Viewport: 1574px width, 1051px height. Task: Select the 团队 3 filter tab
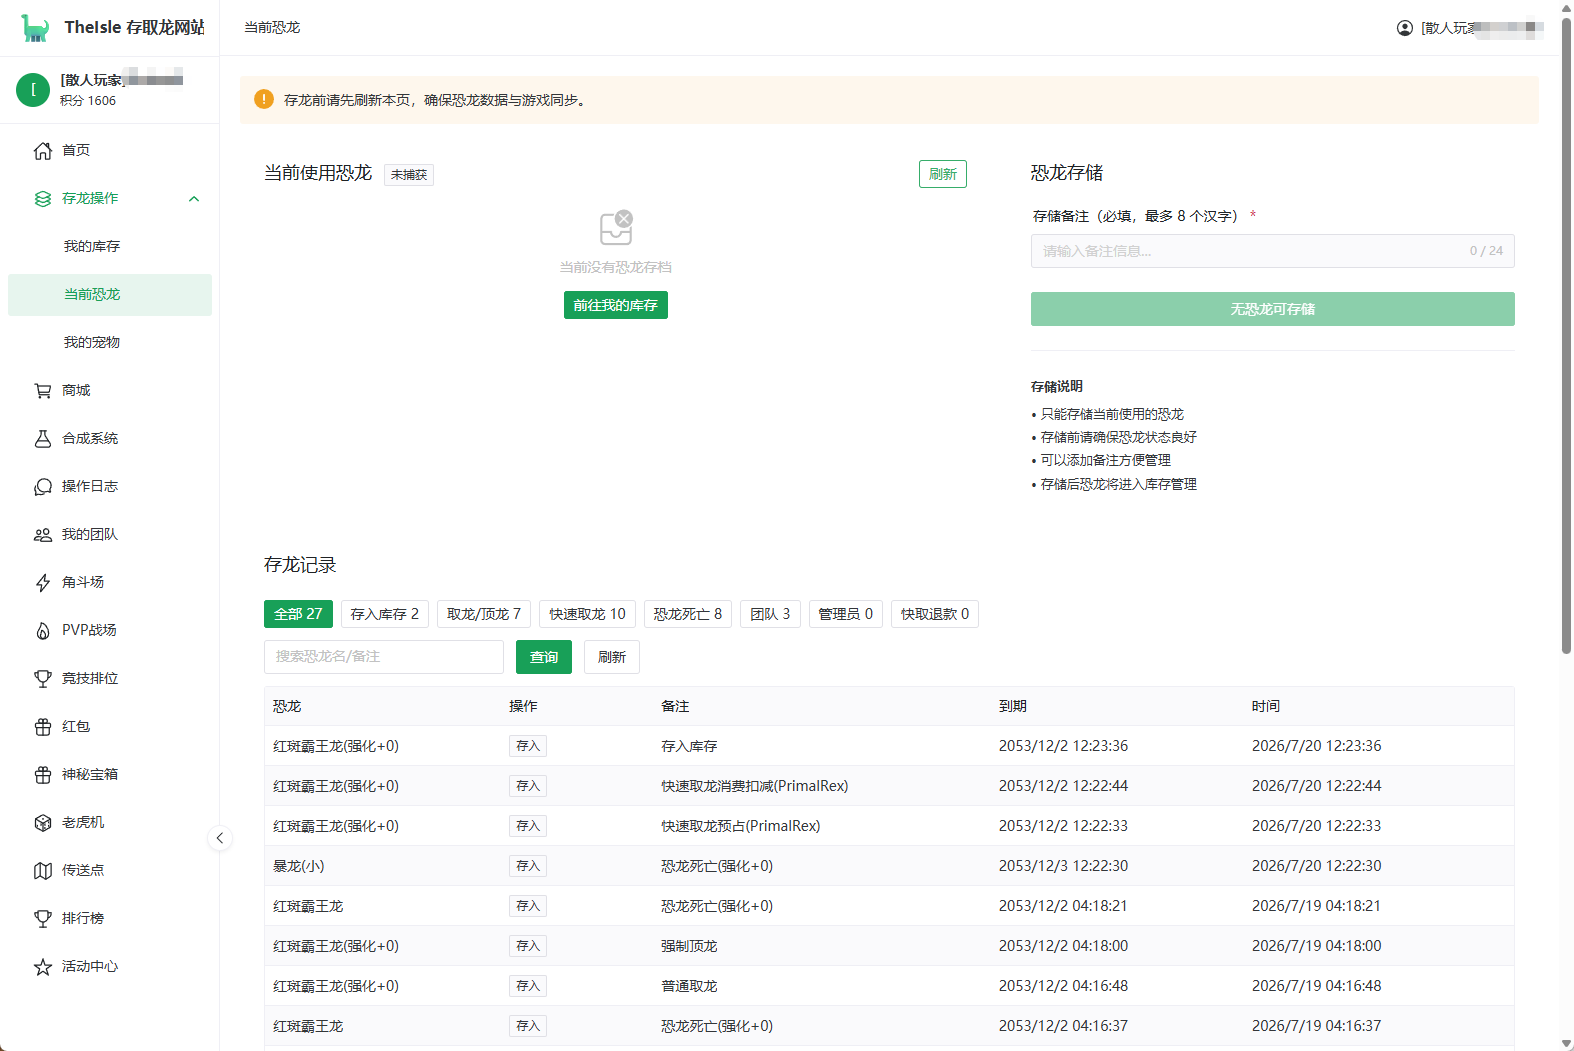(x=770, y=614)
